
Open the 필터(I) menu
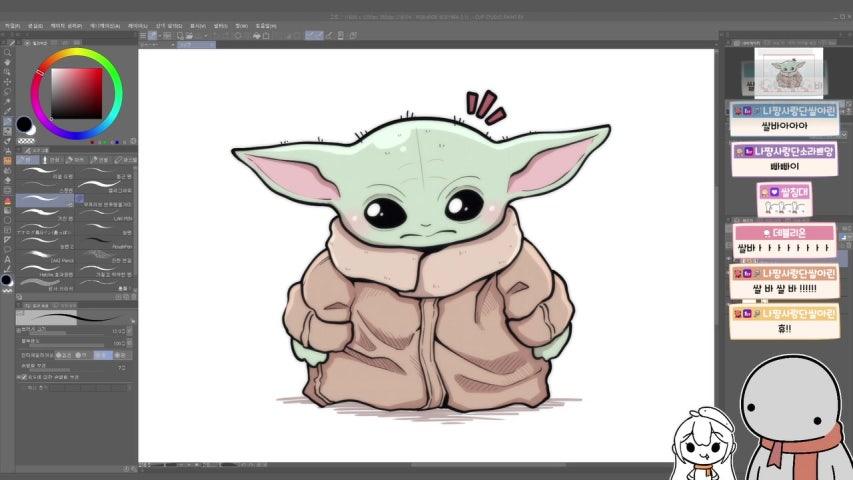pyautogui.click(x=220, y=26)
